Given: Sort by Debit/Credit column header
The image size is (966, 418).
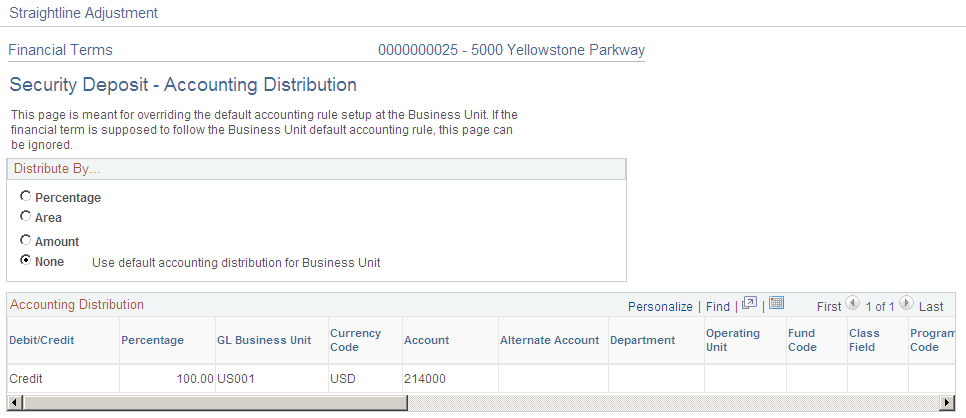Looking at the screenshot, I should [41, 340].
